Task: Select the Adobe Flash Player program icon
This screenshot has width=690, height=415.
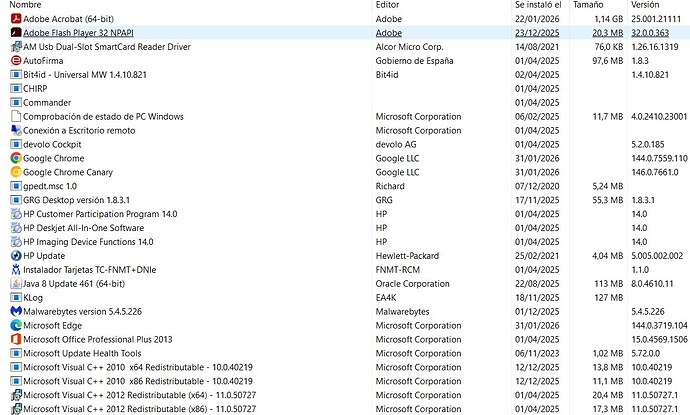Action: [x=15, y=32]
